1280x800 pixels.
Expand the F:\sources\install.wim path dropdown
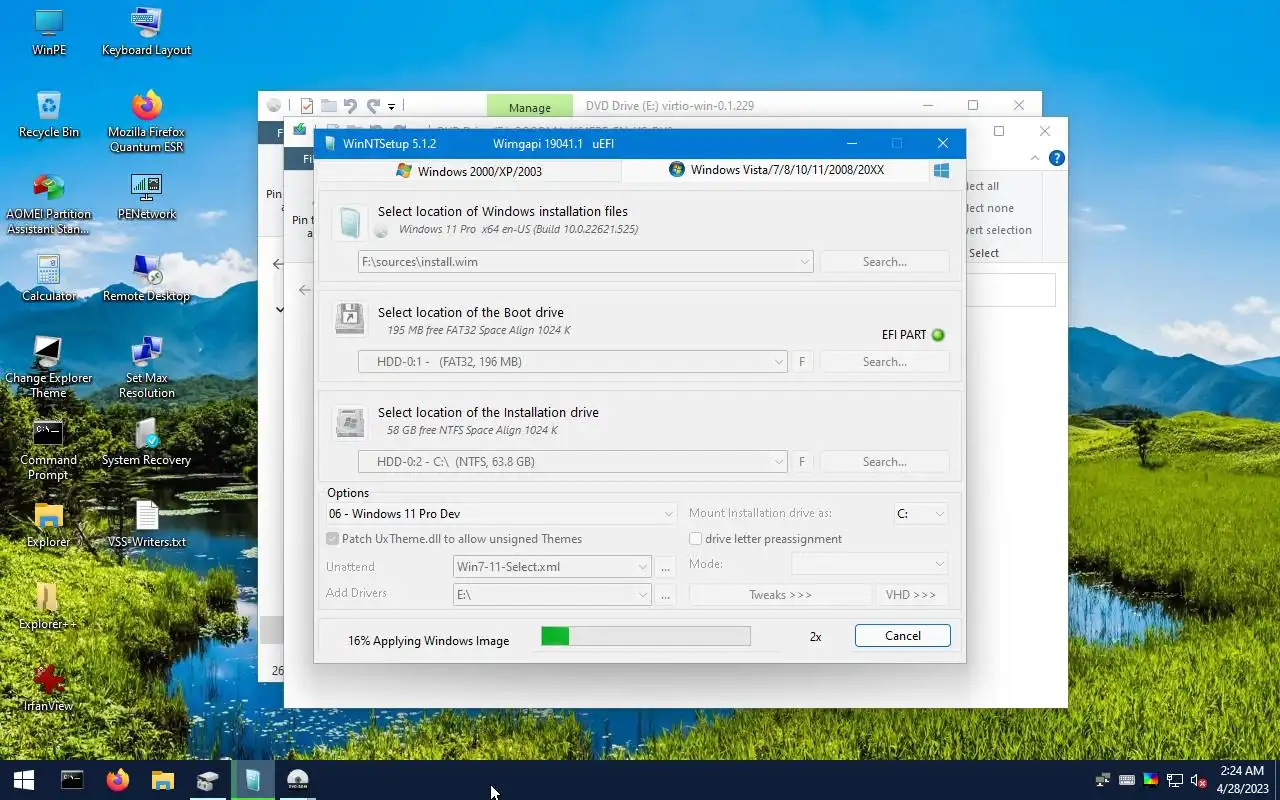(x=804, y=262)
